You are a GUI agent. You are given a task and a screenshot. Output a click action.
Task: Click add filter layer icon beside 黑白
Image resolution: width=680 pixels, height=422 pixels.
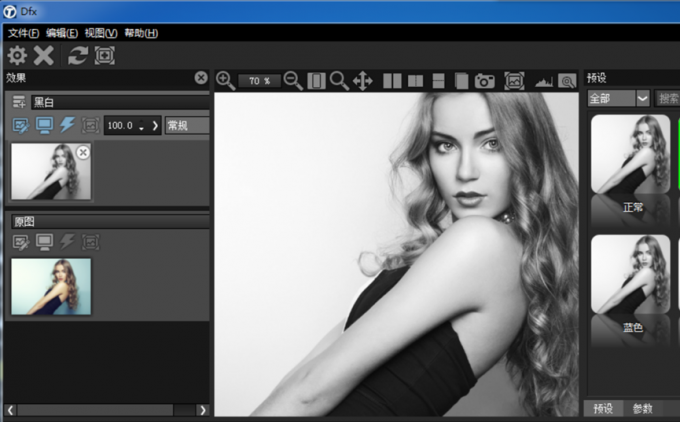click(x=19, y=102)
